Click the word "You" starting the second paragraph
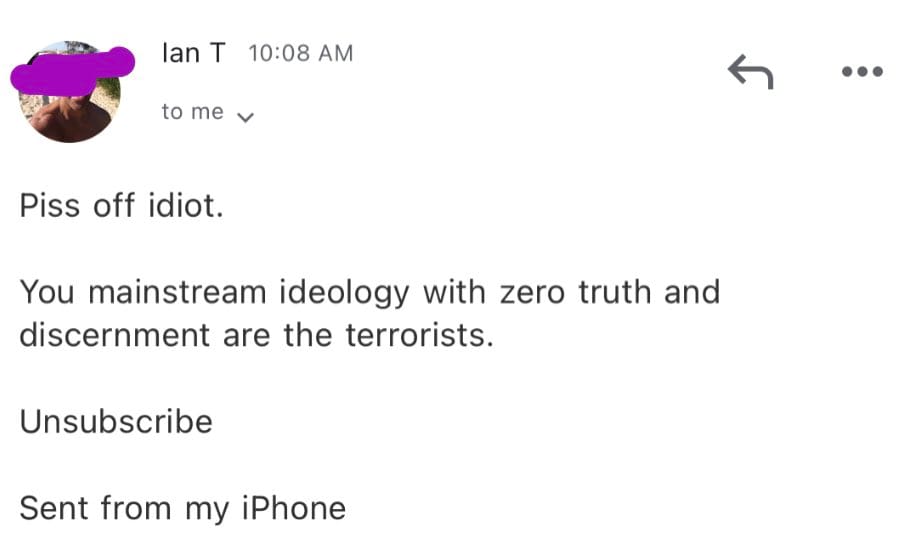Screen dimensions: 906x545 pos(47,292)
